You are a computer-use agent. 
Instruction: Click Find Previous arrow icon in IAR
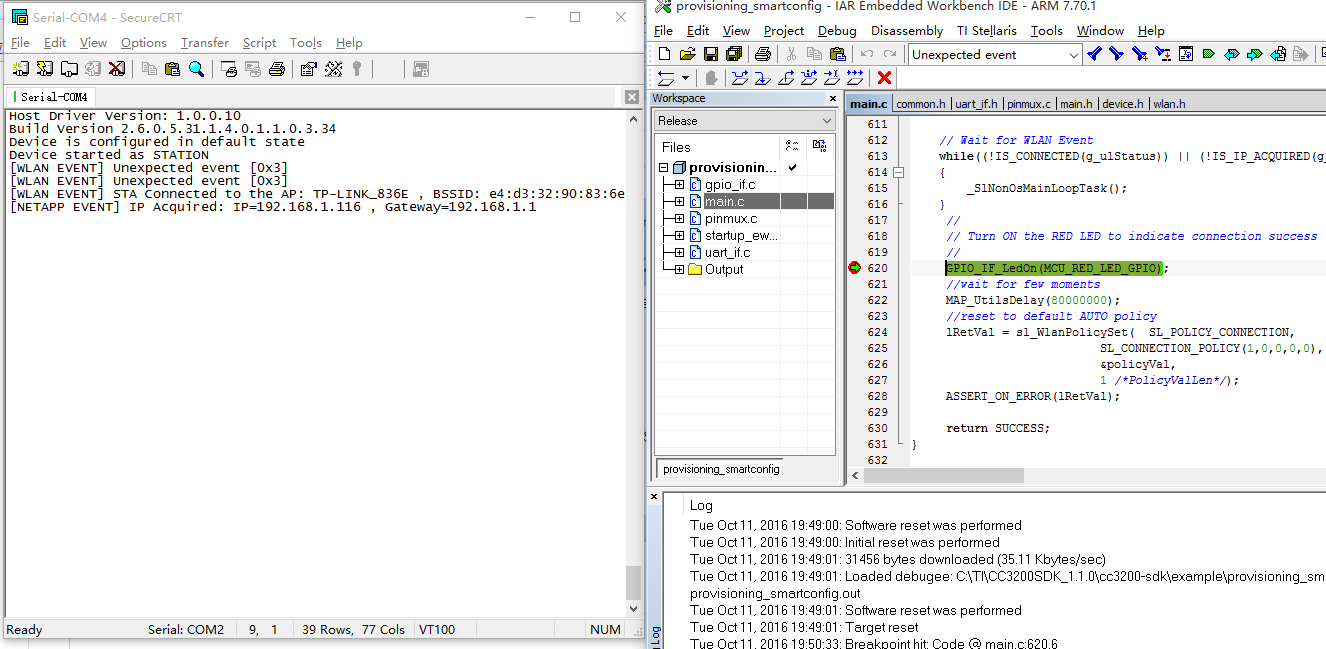coord(1094,54)
